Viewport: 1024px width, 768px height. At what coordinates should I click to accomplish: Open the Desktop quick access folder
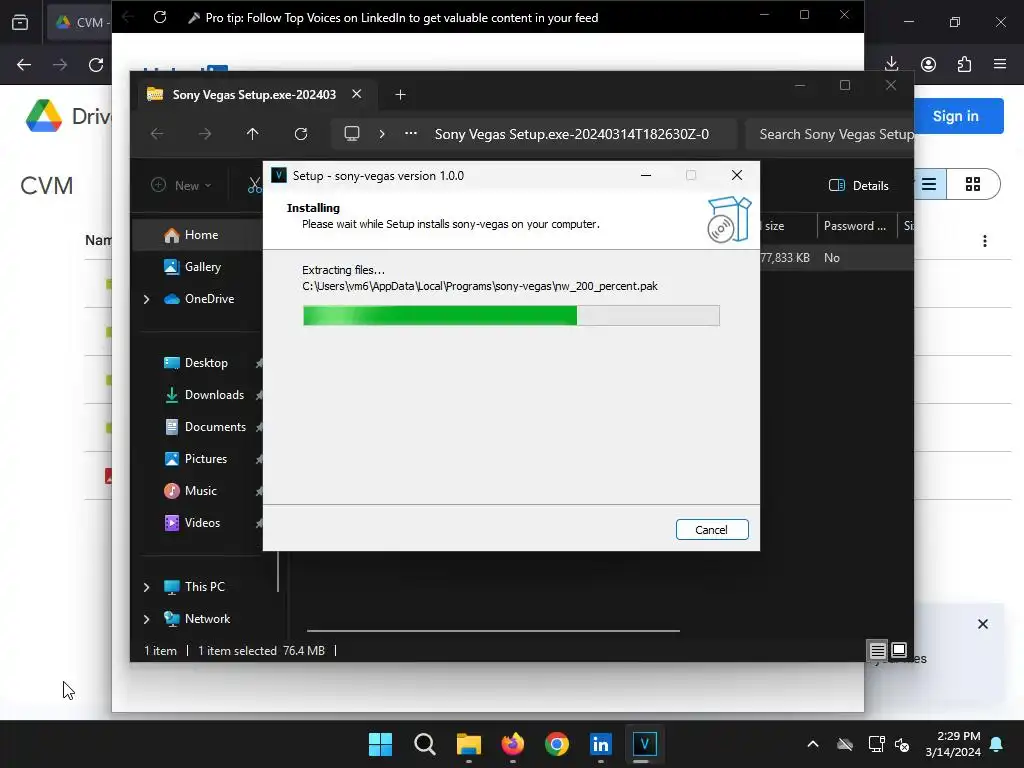[196, 363]
